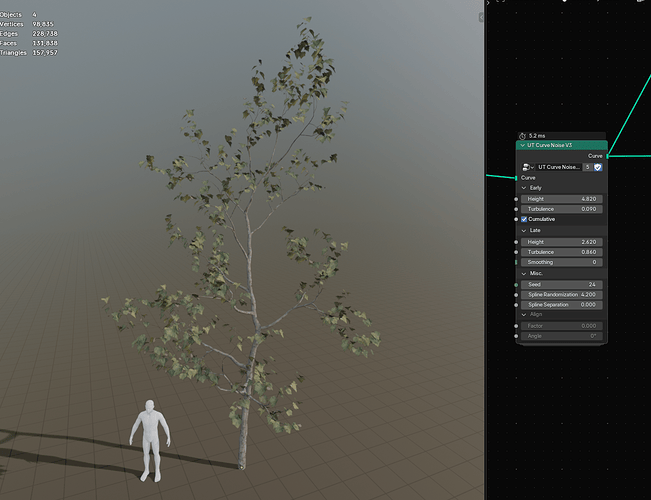
Task: Adjust the Early Turbulence value 0.090
Action: coord(561,209)
